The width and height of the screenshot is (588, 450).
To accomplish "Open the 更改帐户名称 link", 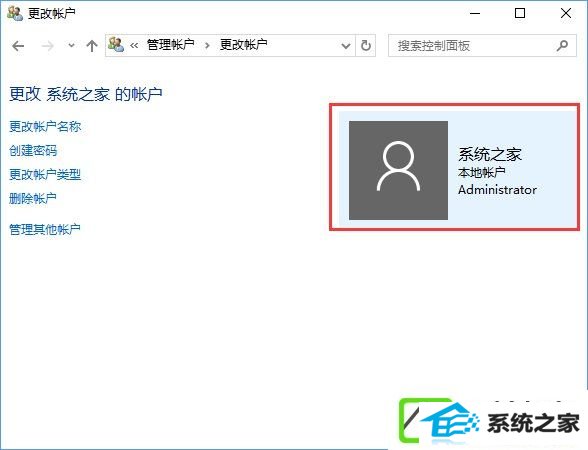I will [x=45, y=126].
